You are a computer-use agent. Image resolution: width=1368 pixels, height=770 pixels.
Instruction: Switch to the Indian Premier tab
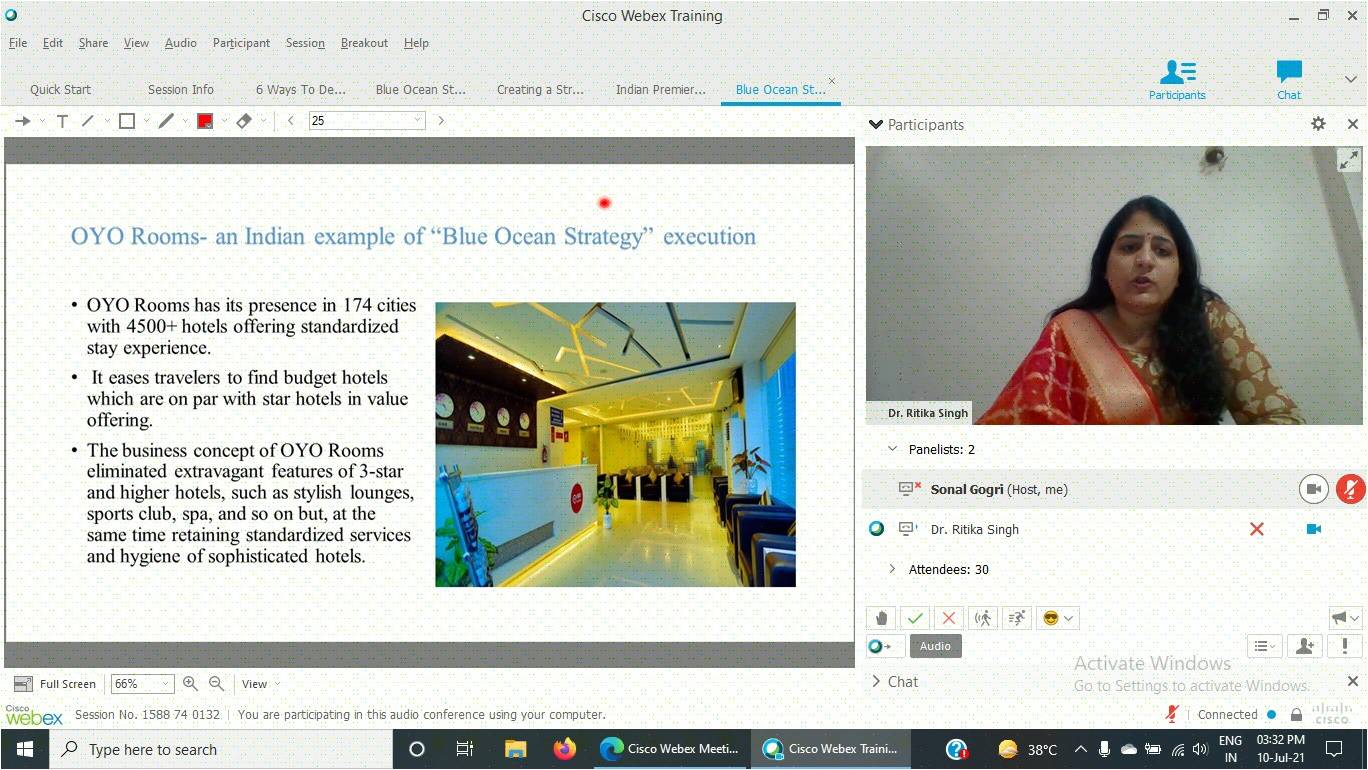(x=661, y=89)
